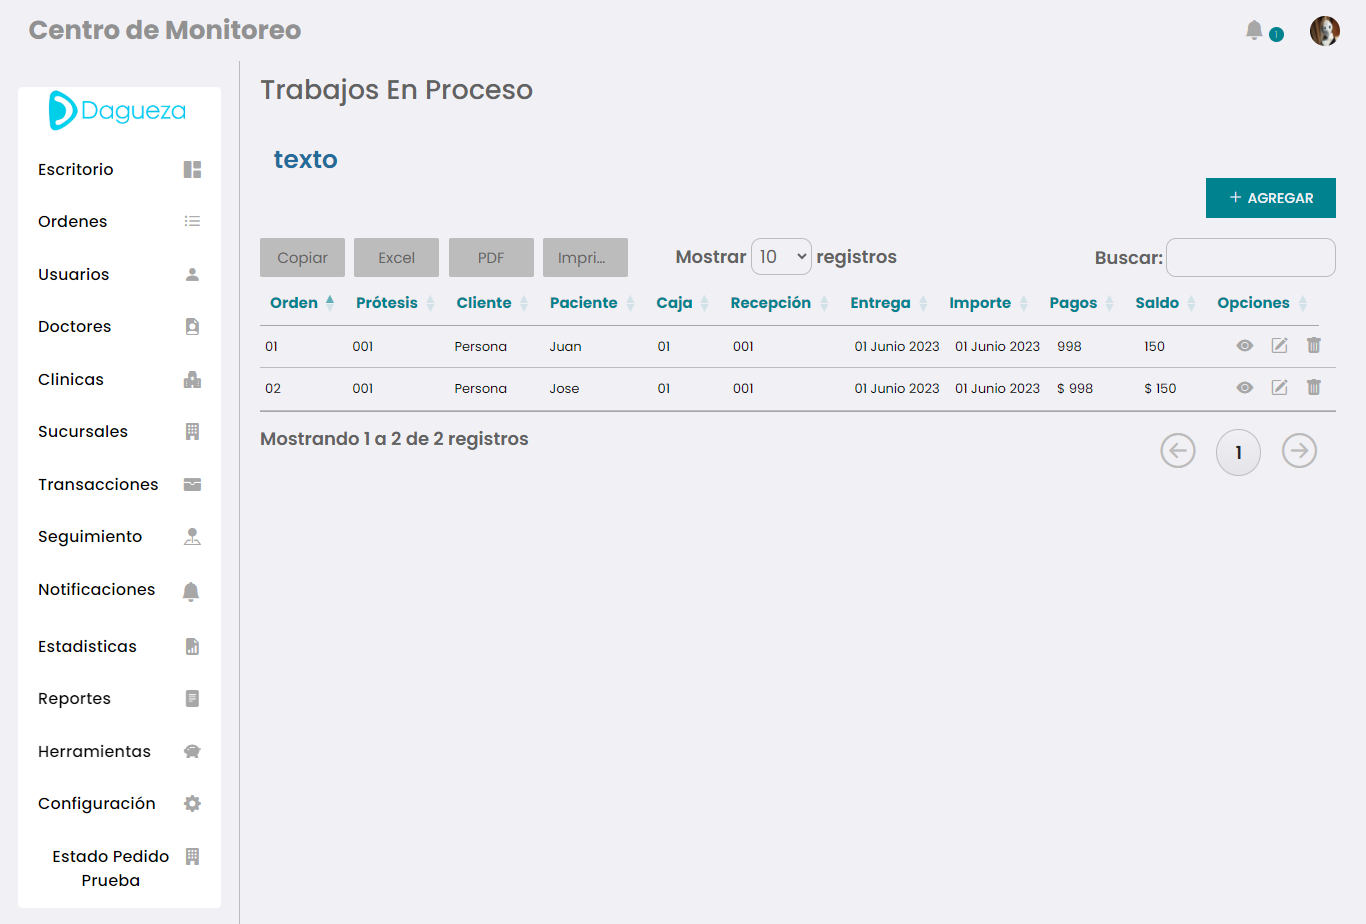View details of order 01
Screen dimensions: 1366x924
[x=1244, y=345]
